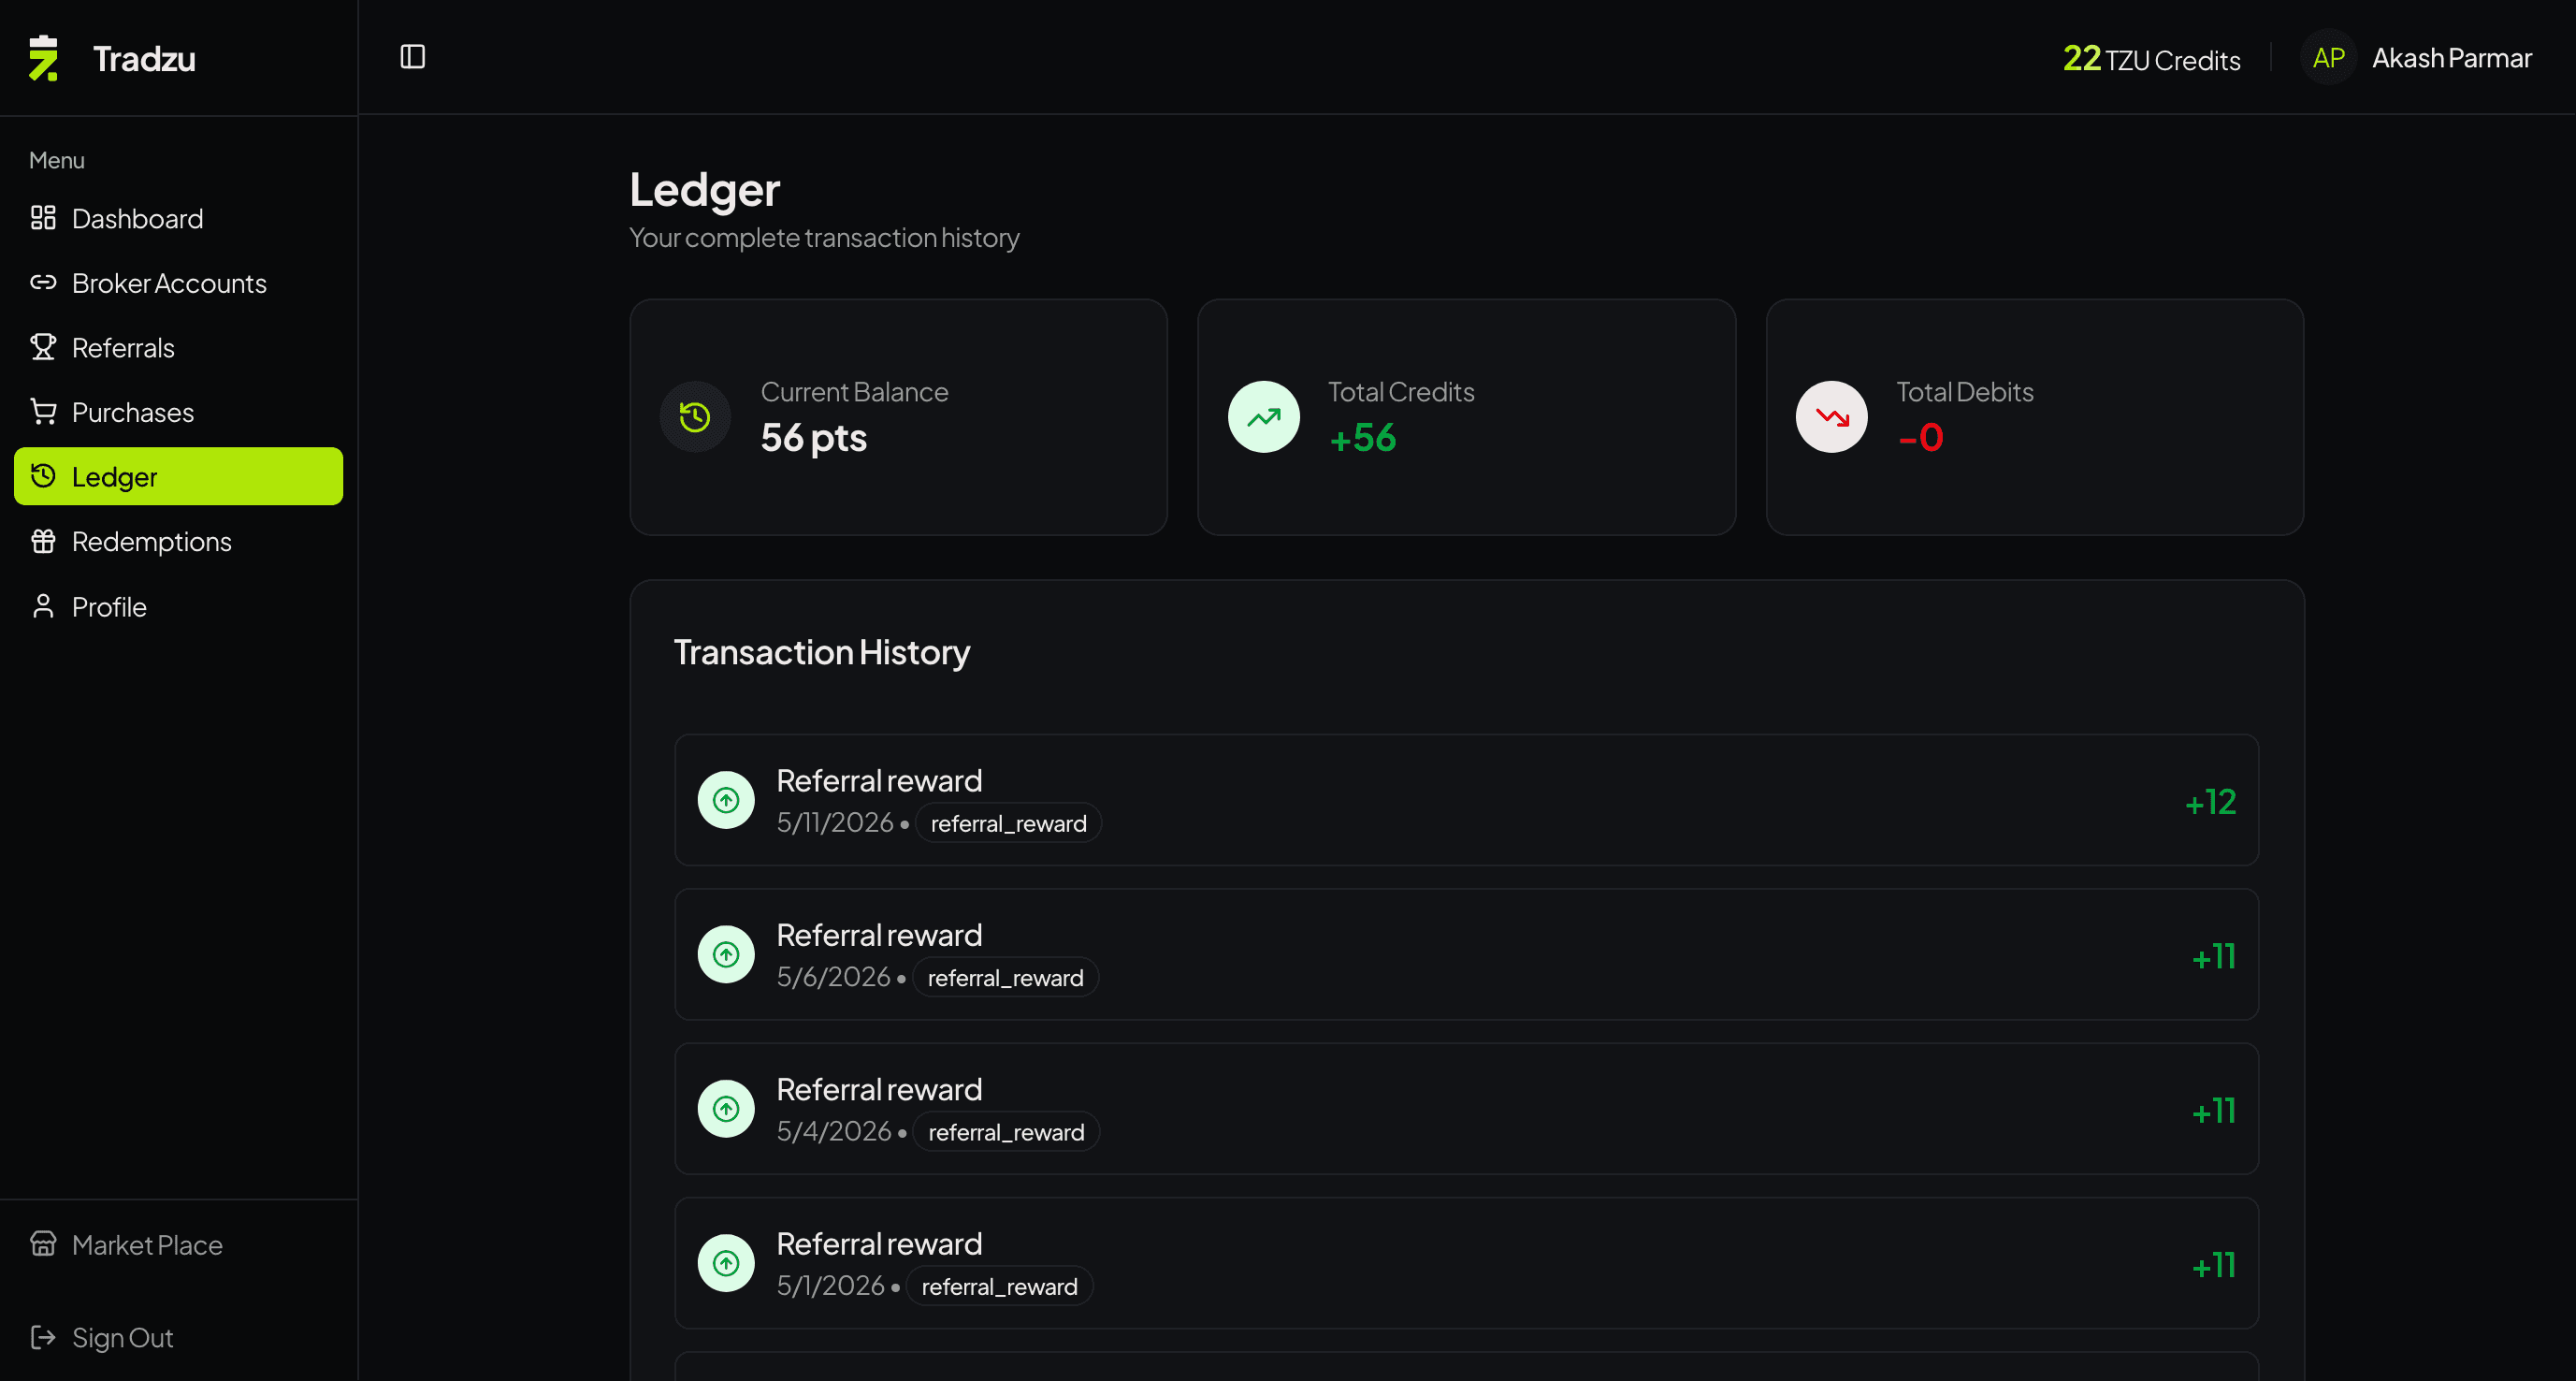This screenshot has height=1381, width=2576.
Task: Click +11 amount on 5/1/2026 row
Action: (2213, 1266)
